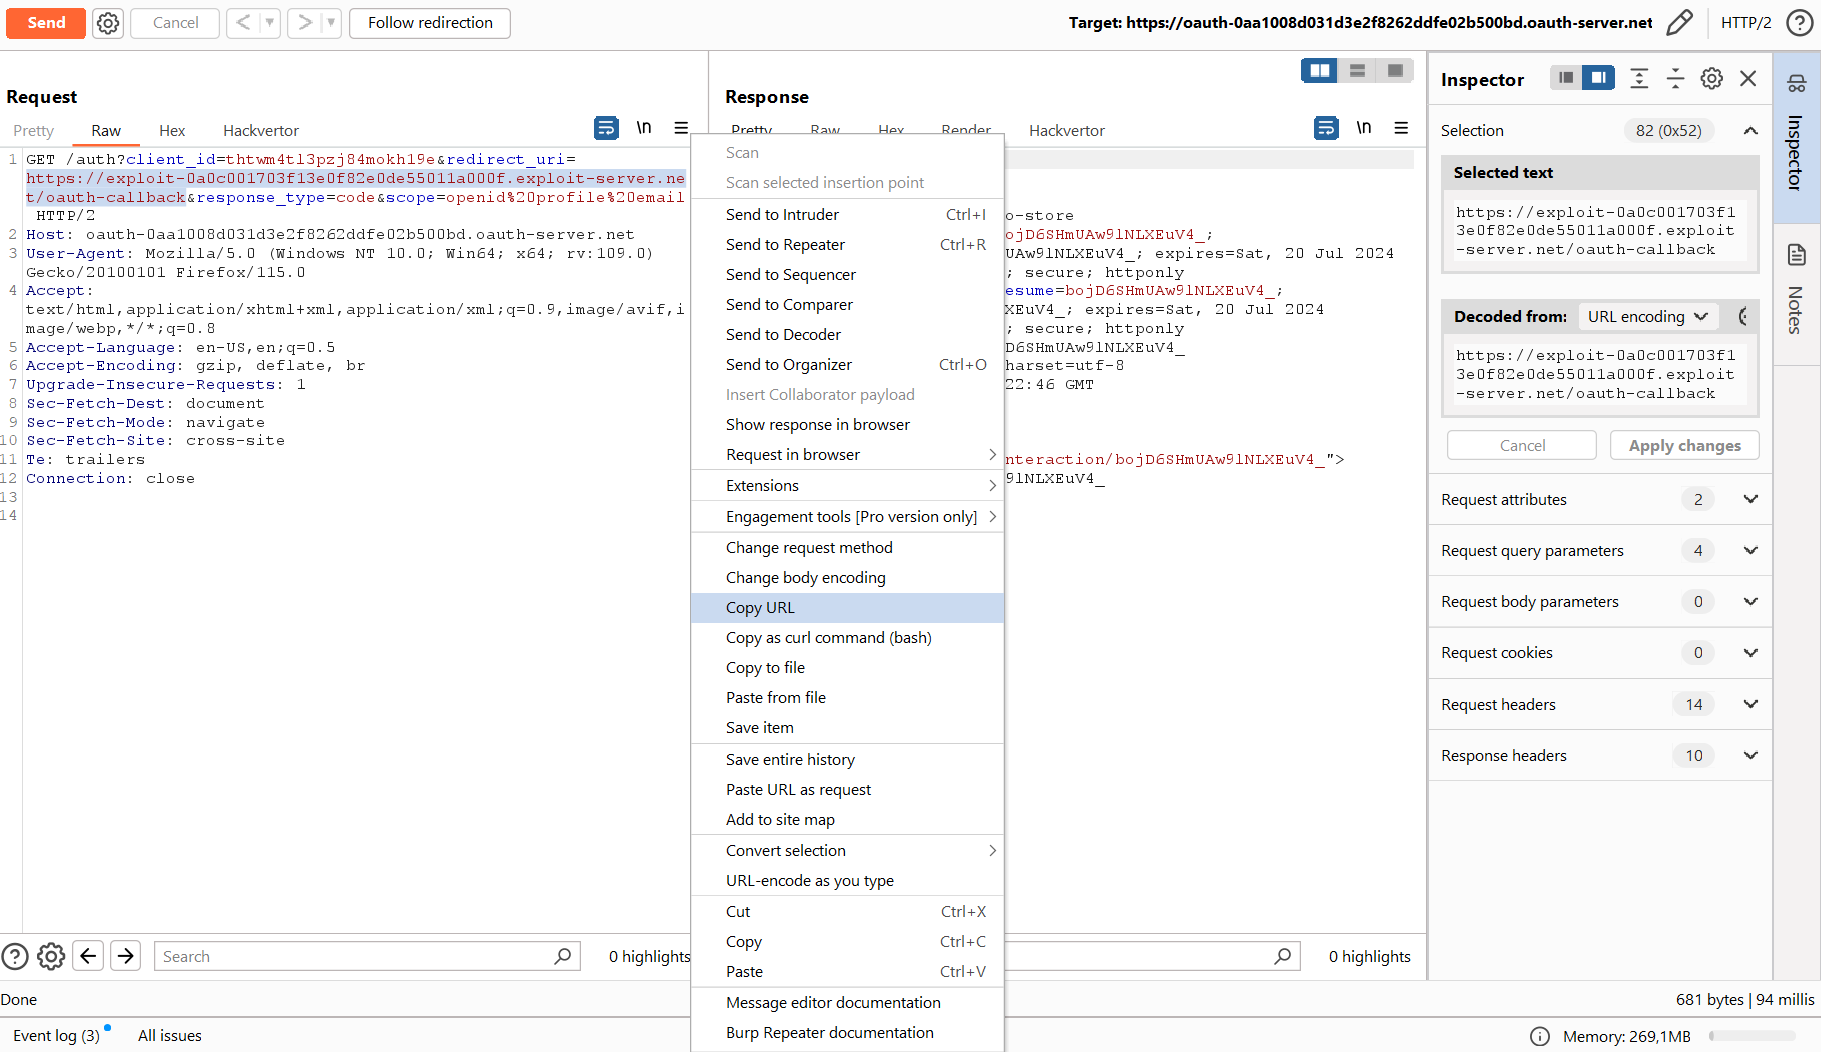Select URL-encode as you type

(x=847, y=881)
